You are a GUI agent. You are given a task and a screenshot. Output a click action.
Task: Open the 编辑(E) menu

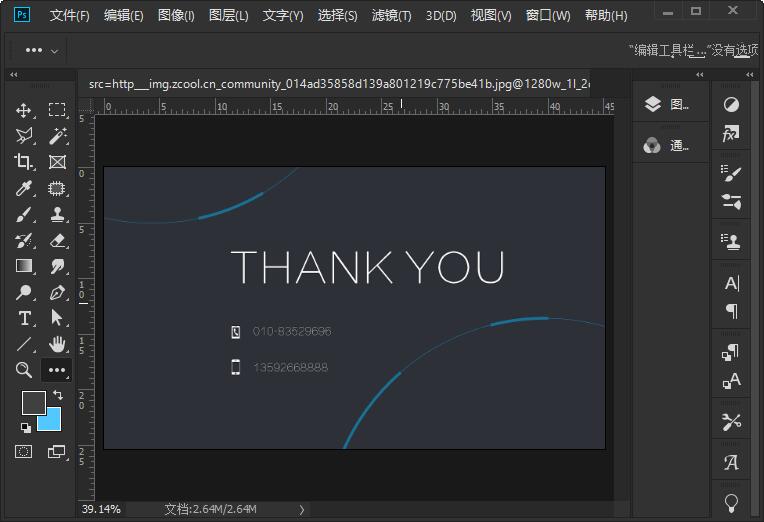pos(123,16)
